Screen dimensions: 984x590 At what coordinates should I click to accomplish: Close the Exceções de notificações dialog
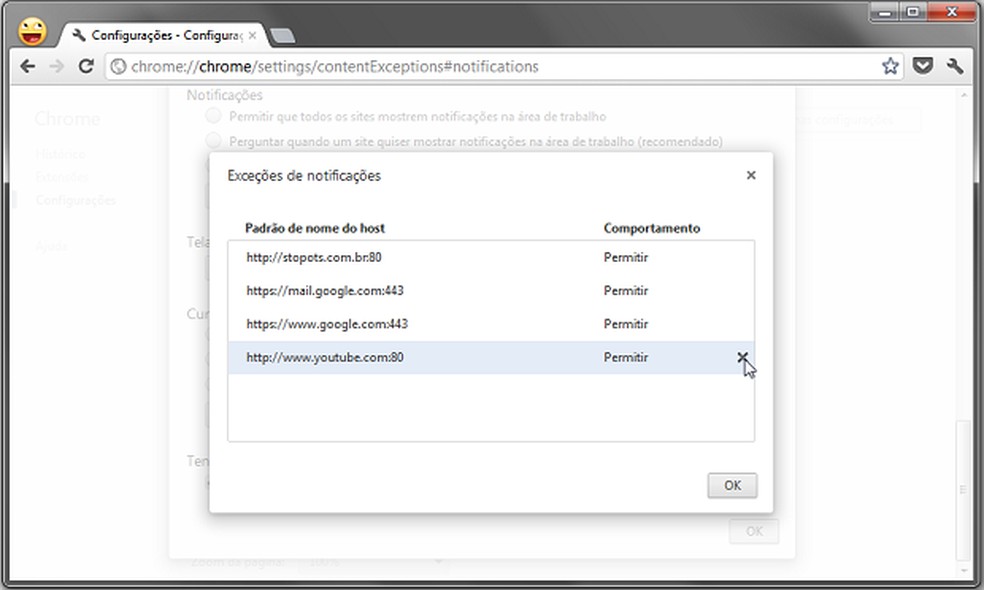(751, 175)
